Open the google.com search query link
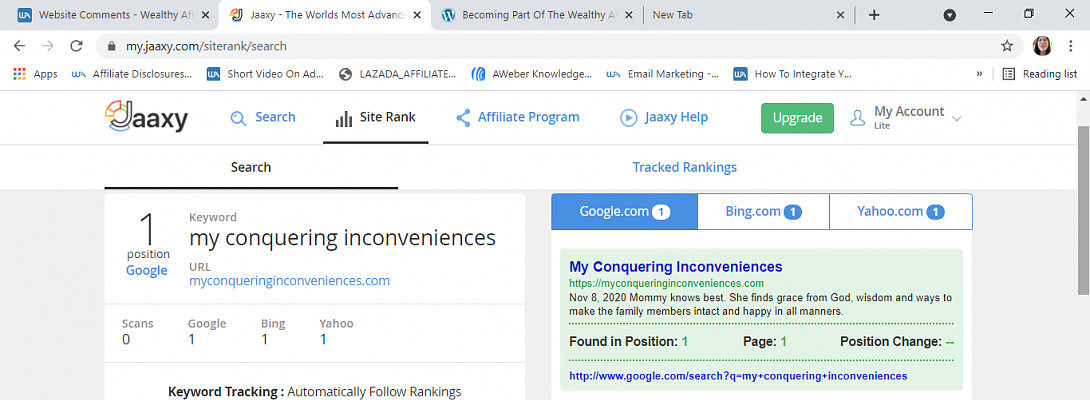This screenshot has width=1090, height=400. click(x=738, y=376)
